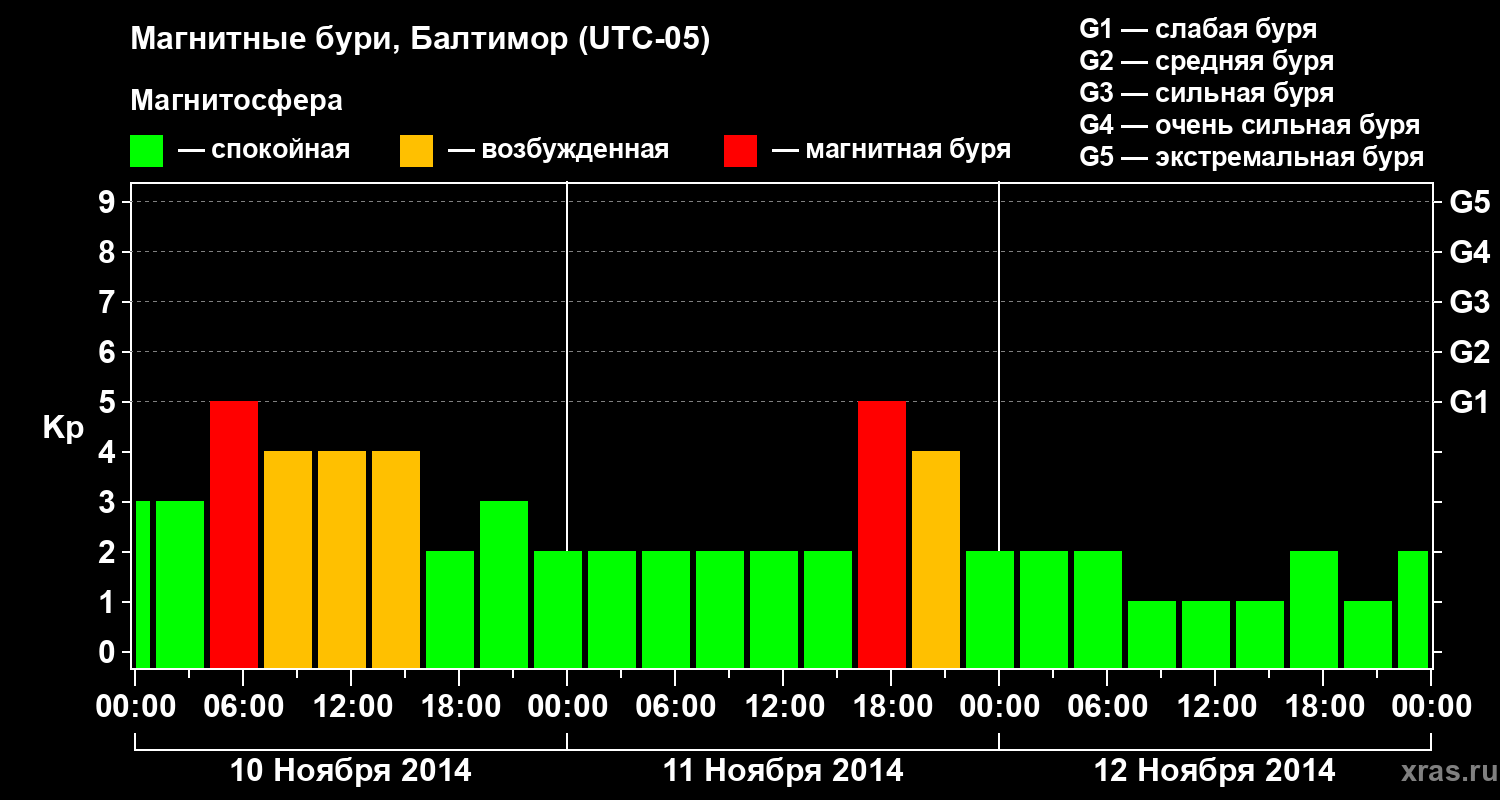Click the 'G3 — сильная буря' legend line
This screenshot has width=1500, height=800.
pyautogui.click(x=1206, y=93)
